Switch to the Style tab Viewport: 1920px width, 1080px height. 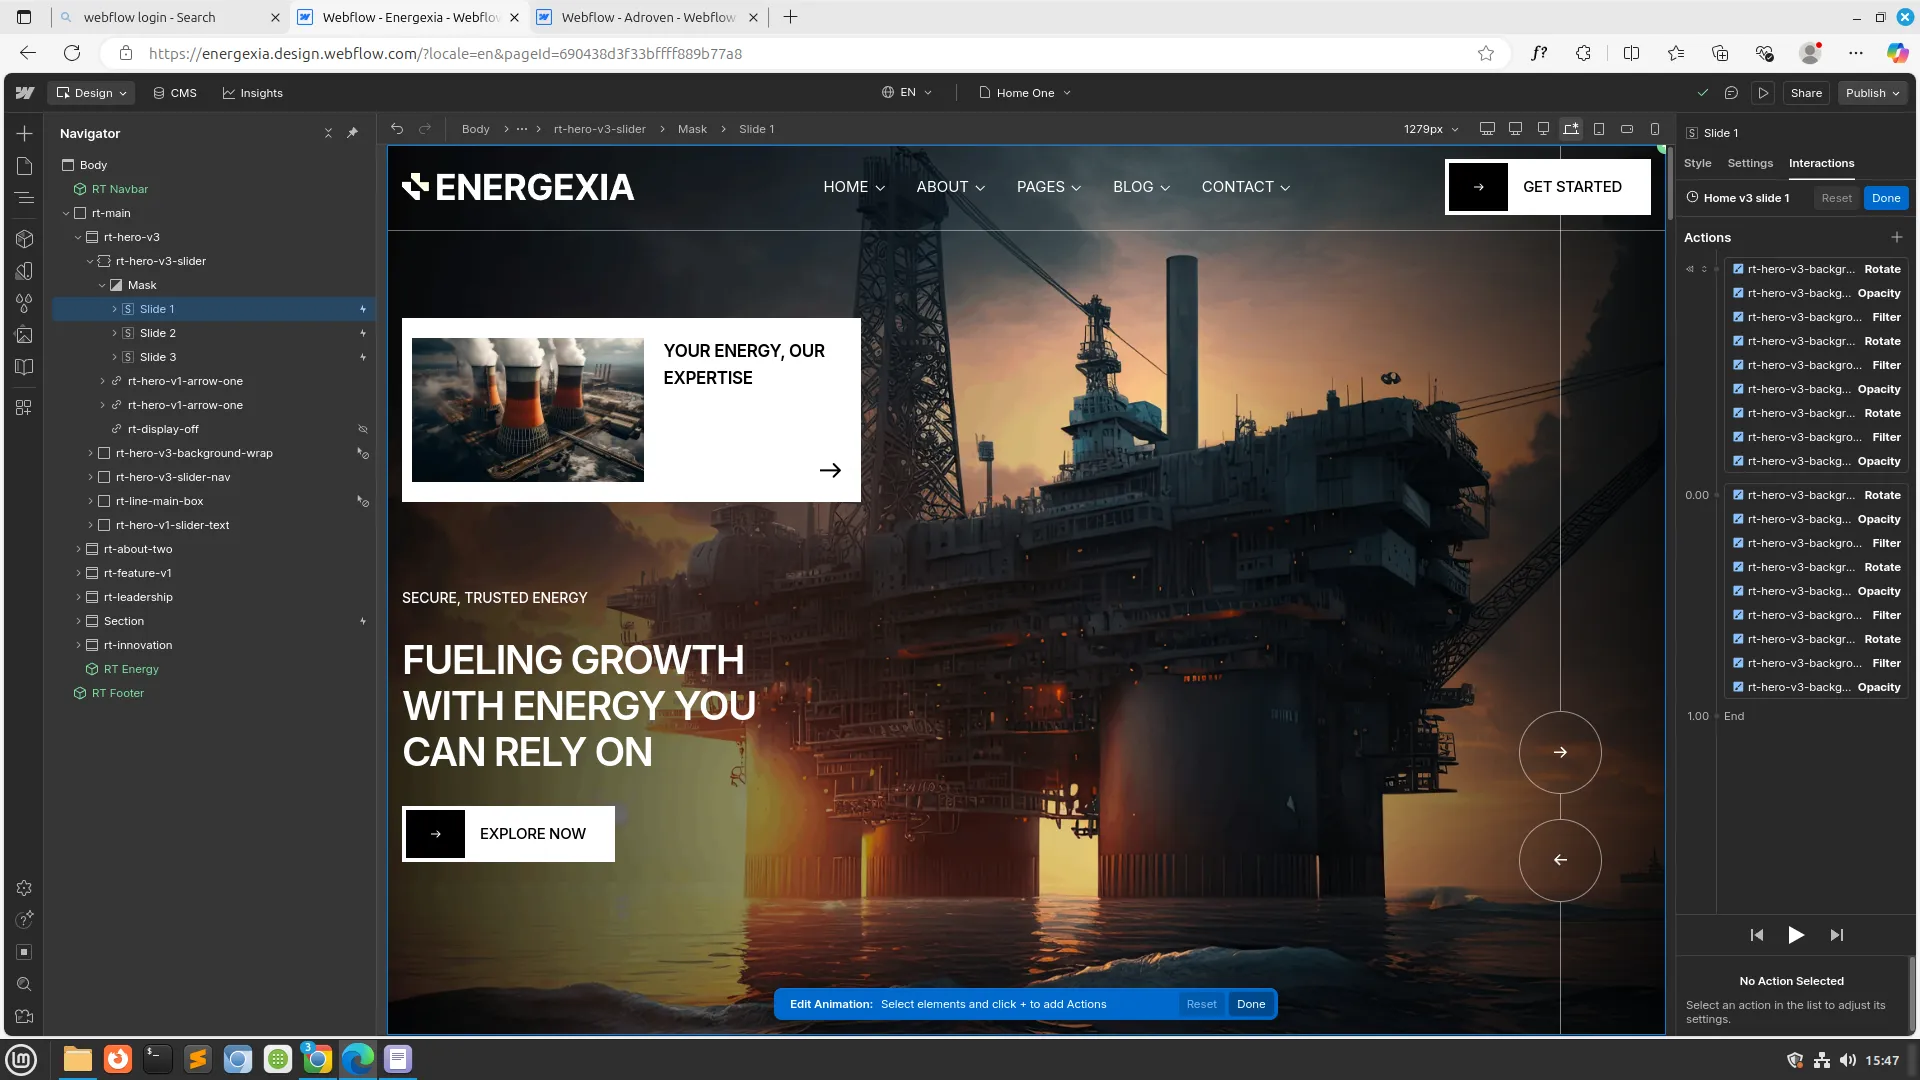(x=1697, y=163)
